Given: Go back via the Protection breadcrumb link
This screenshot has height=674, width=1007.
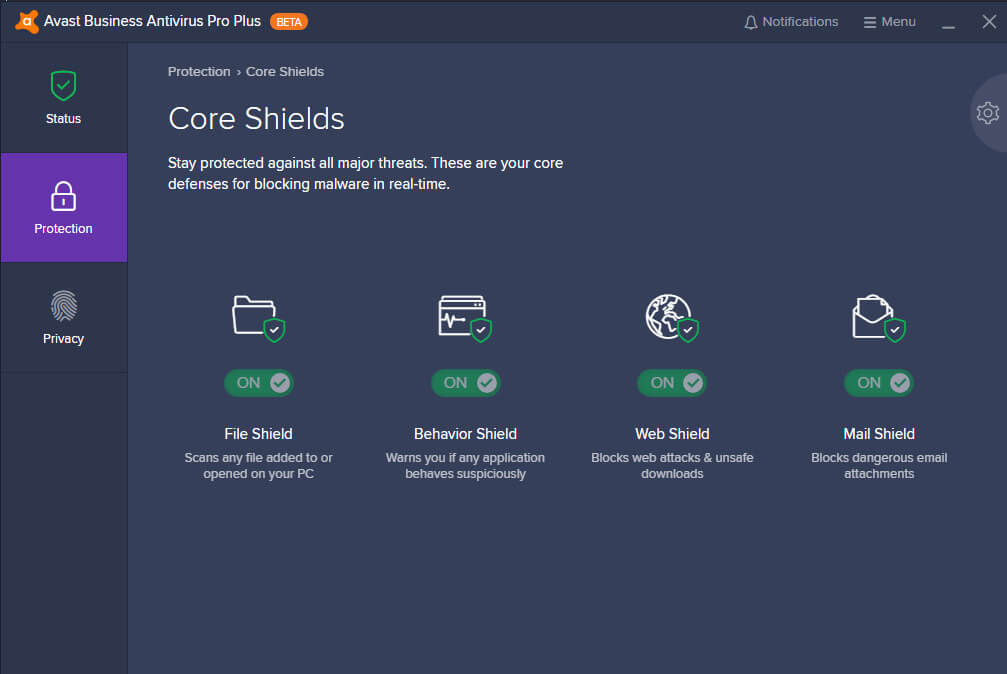Looking at the screenshot, I should pos(199,71).
